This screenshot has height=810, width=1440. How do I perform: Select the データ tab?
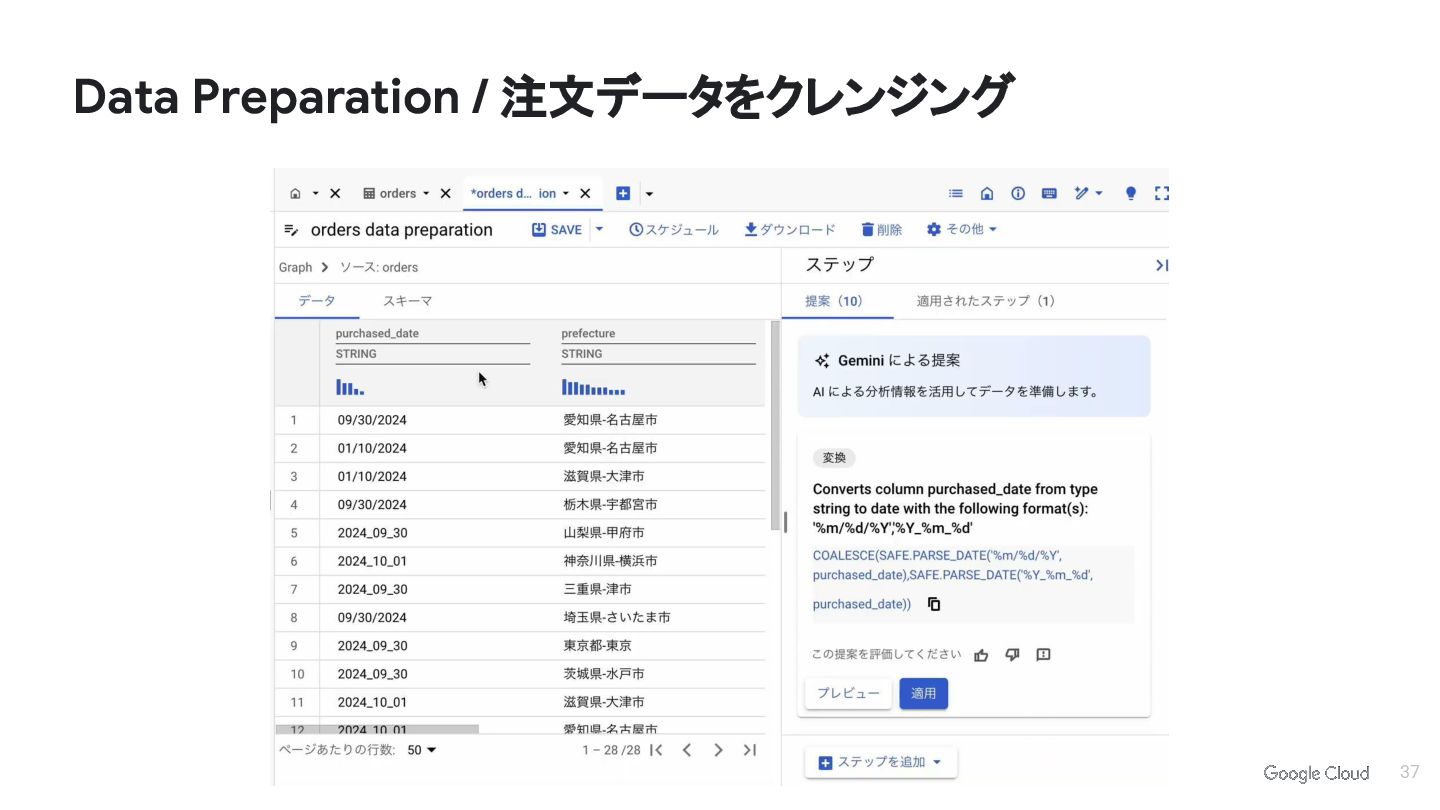click(317, 301)
